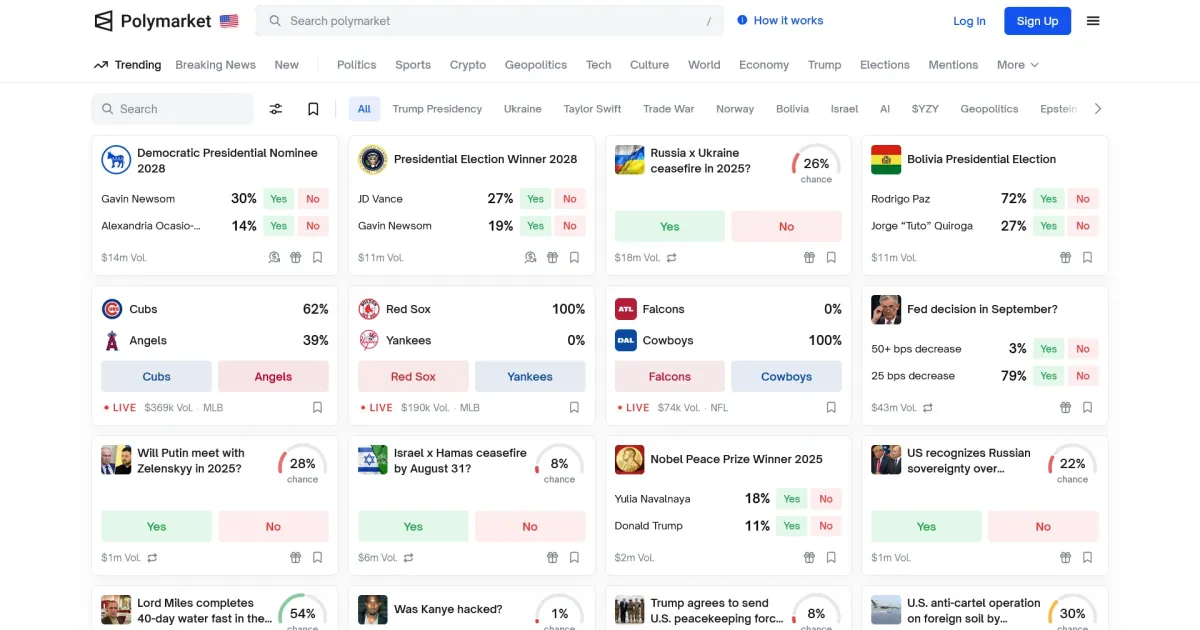Click gift icon on Democratic Nominee card
The width and height of the screenshot is (1200, 630).
pos(296,257)
